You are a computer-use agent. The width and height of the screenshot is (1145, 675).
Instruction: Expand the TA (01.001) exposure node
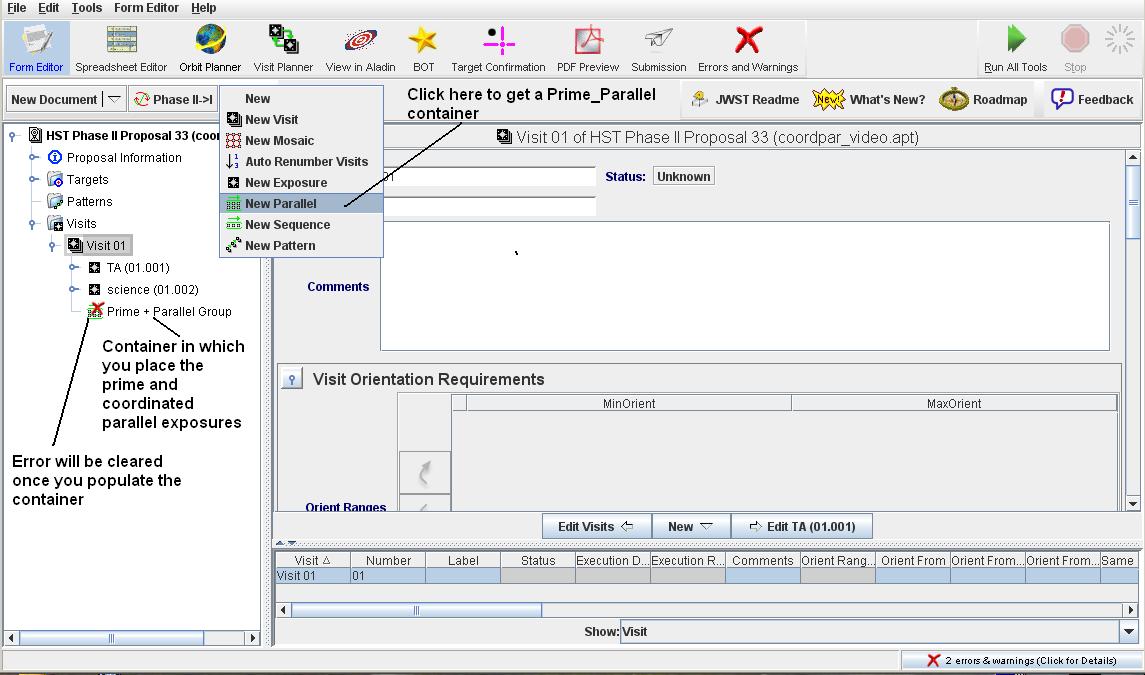pyautogui.click(x=74, y=267)
